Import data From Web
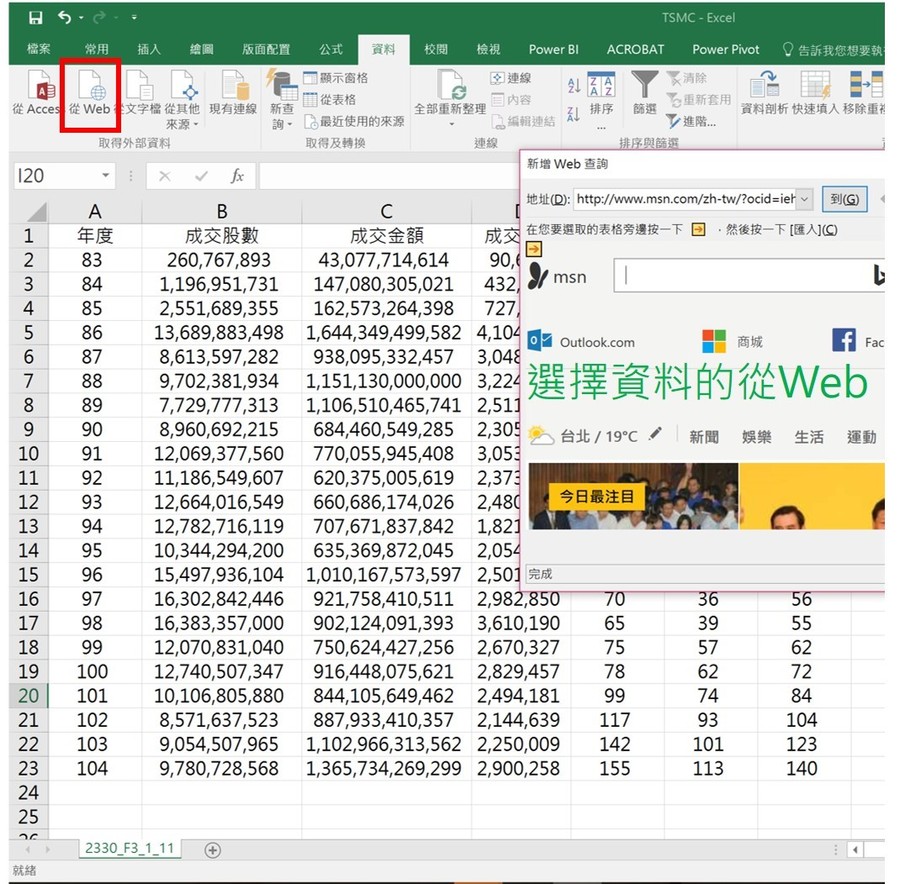The width and height of the screenshot is (900, 884). 90,92
